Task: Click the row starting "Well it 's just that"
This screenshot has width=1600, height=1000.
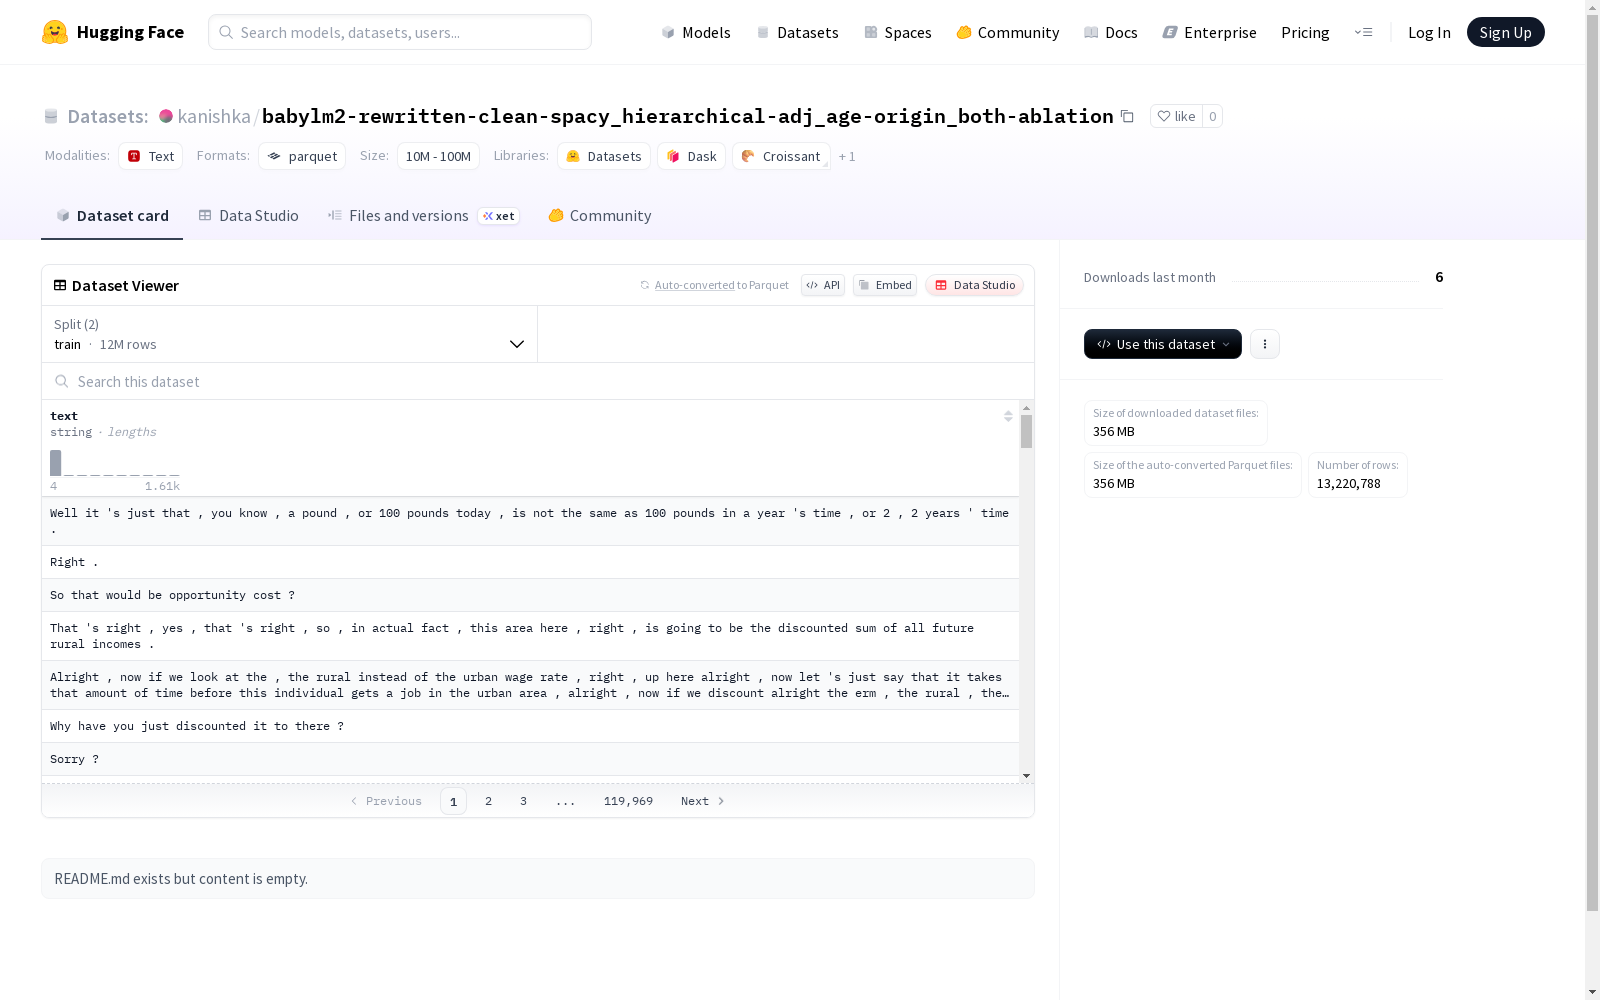Action: pyautogui.click(x=530, y=521)
